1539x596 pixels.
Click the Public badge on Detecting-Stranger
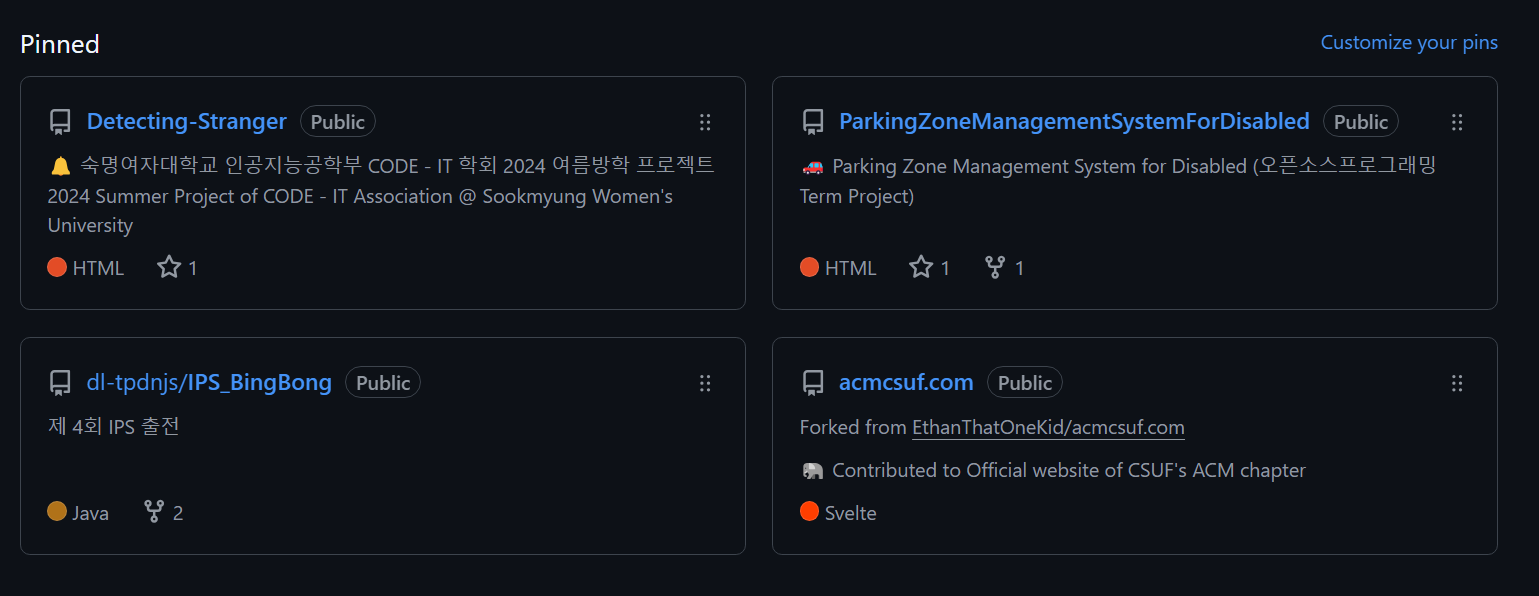[x=337, y=121]
